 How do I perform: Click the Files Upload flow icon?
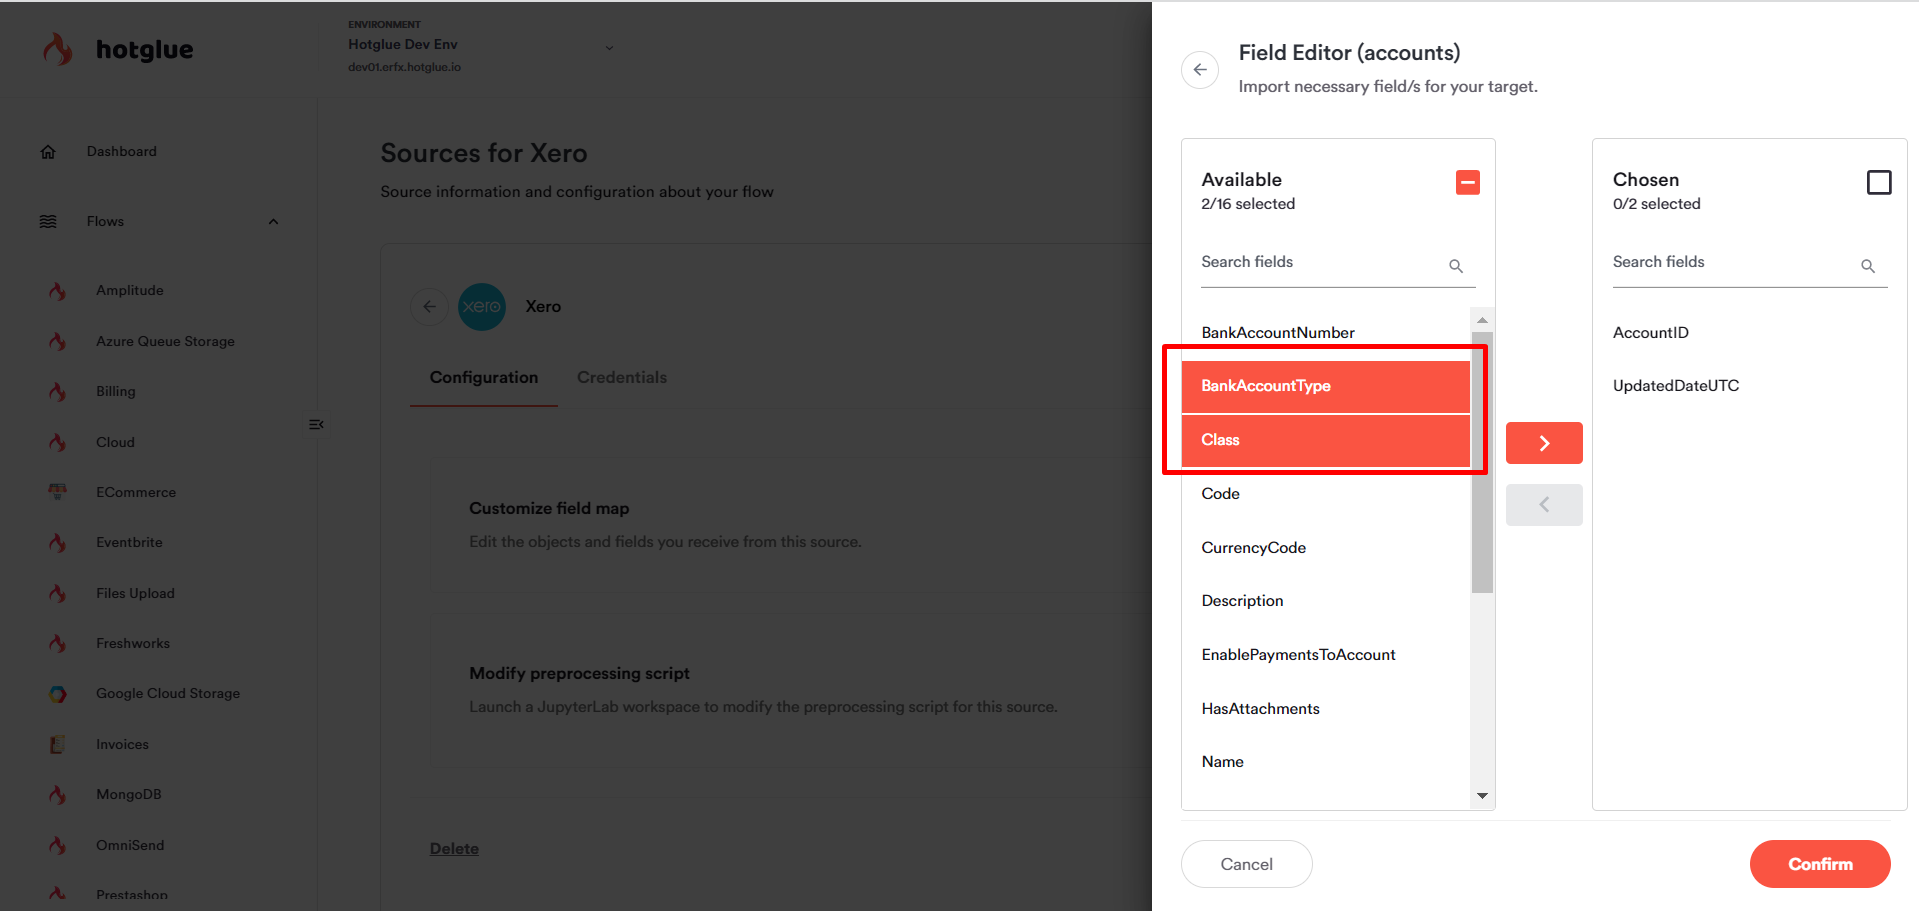click(58, 593)
